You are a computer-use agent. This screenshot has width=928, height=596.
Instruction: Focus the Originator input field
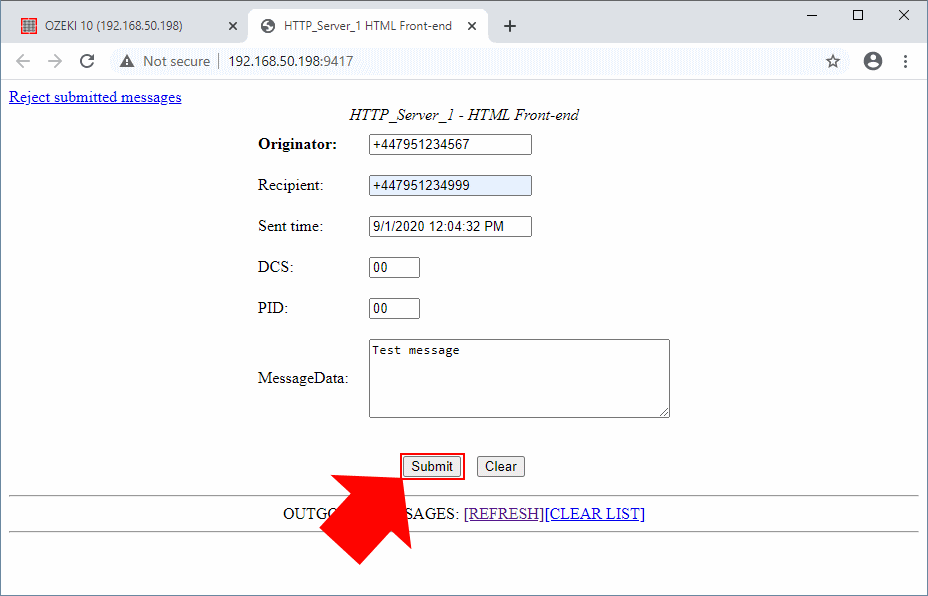coord(450,144)
